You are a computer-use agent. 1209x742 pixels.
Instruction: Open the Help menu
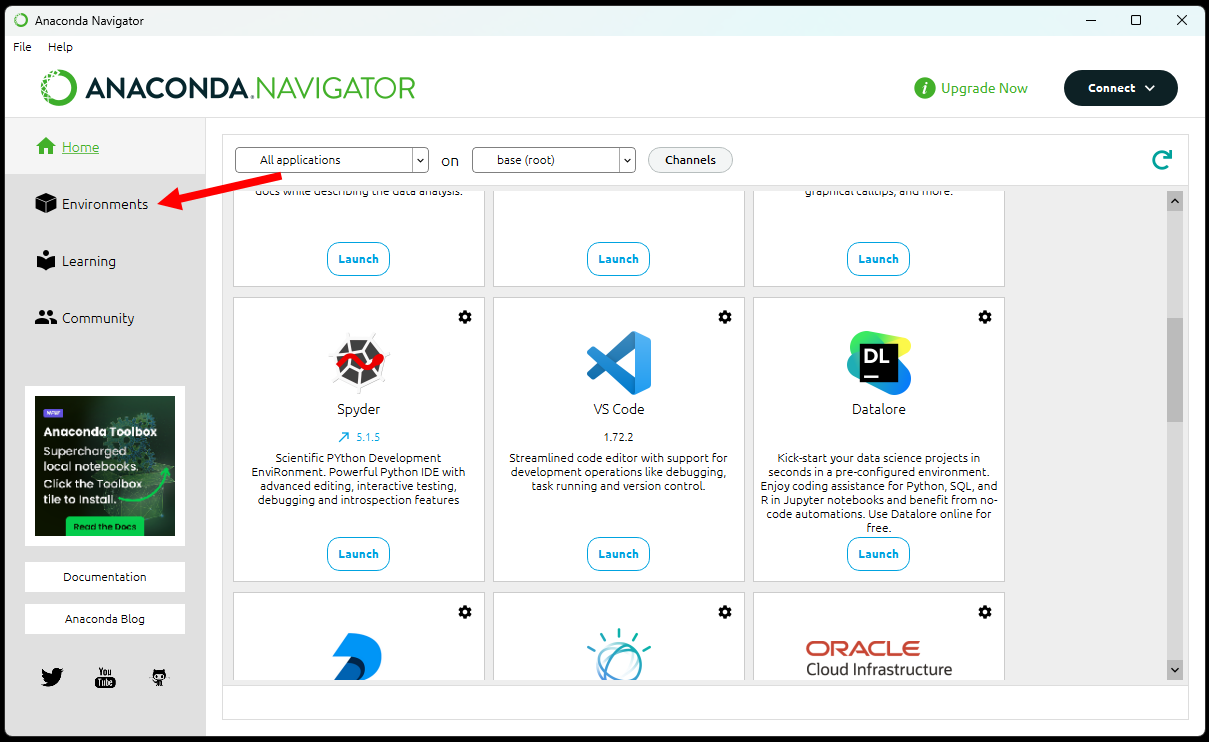click(60, 46)
